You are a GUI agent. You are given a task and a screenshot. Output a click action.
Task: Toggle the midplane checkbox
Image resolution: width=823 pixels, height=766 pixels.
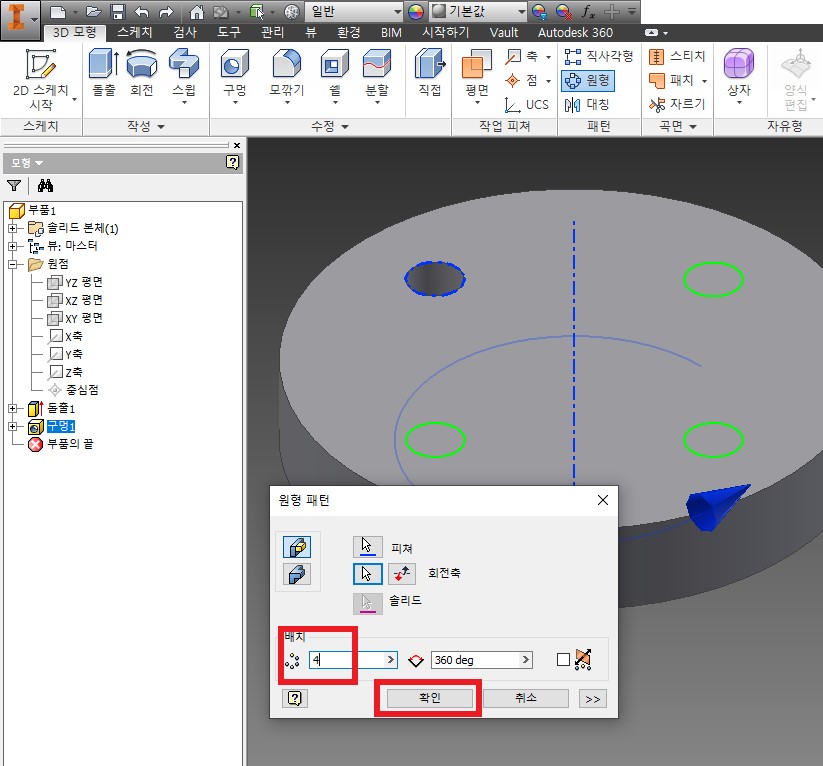coord(563,659)
